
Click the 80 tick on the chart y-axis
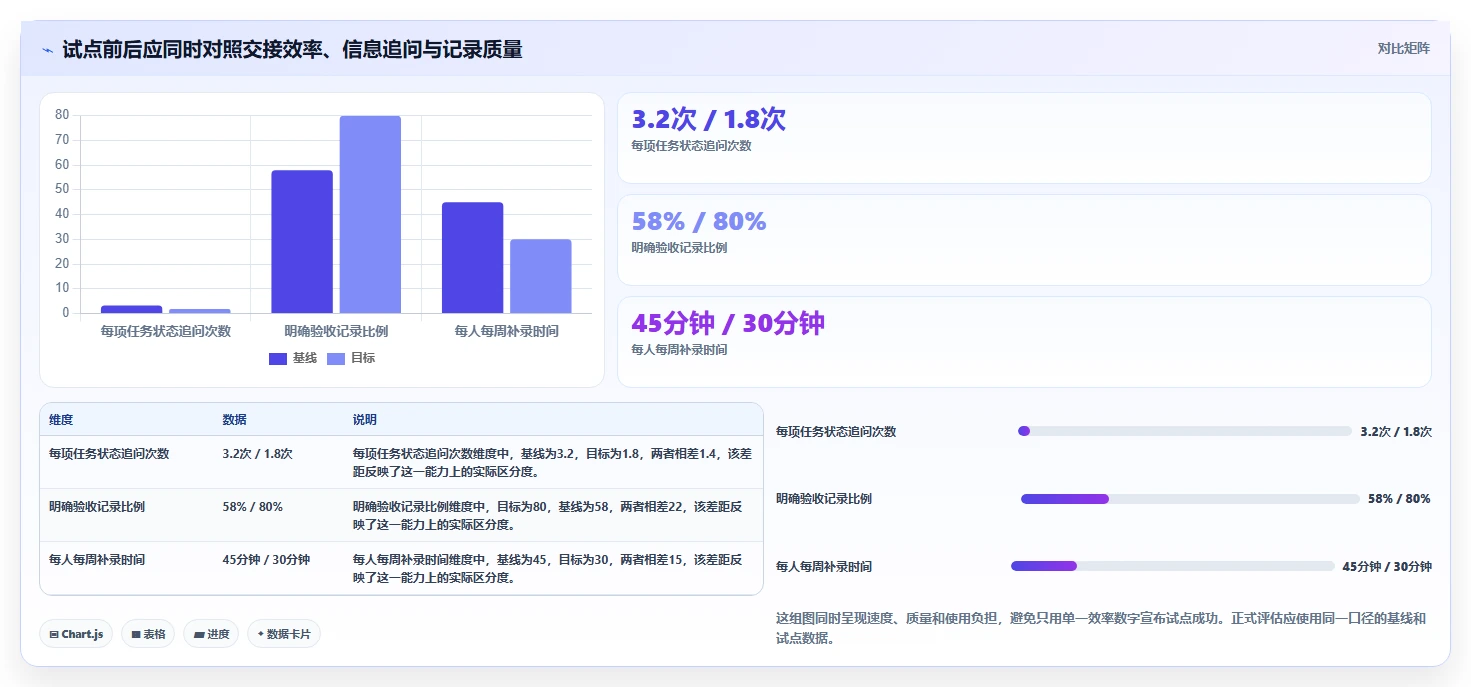62,115
